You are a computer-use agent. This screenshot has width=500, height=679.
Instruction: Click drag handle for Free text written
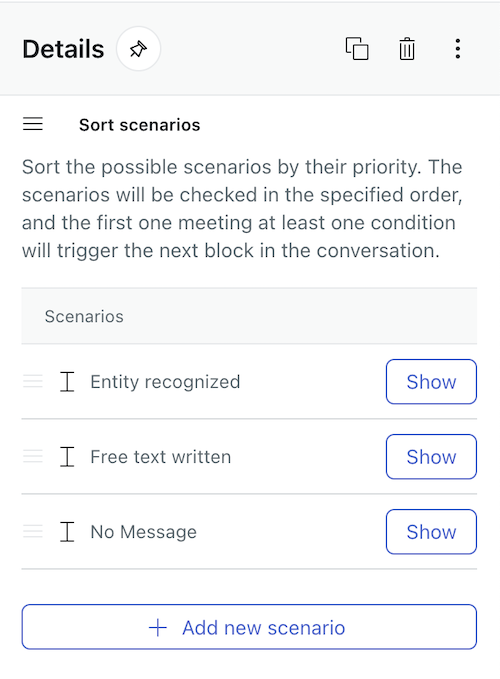click(x=33, y=456)
